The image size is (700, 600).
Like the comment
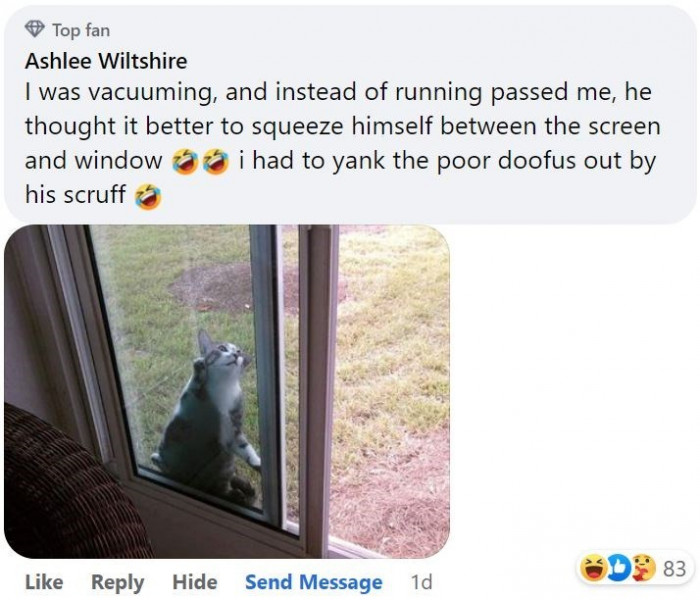tap(44, 582)
